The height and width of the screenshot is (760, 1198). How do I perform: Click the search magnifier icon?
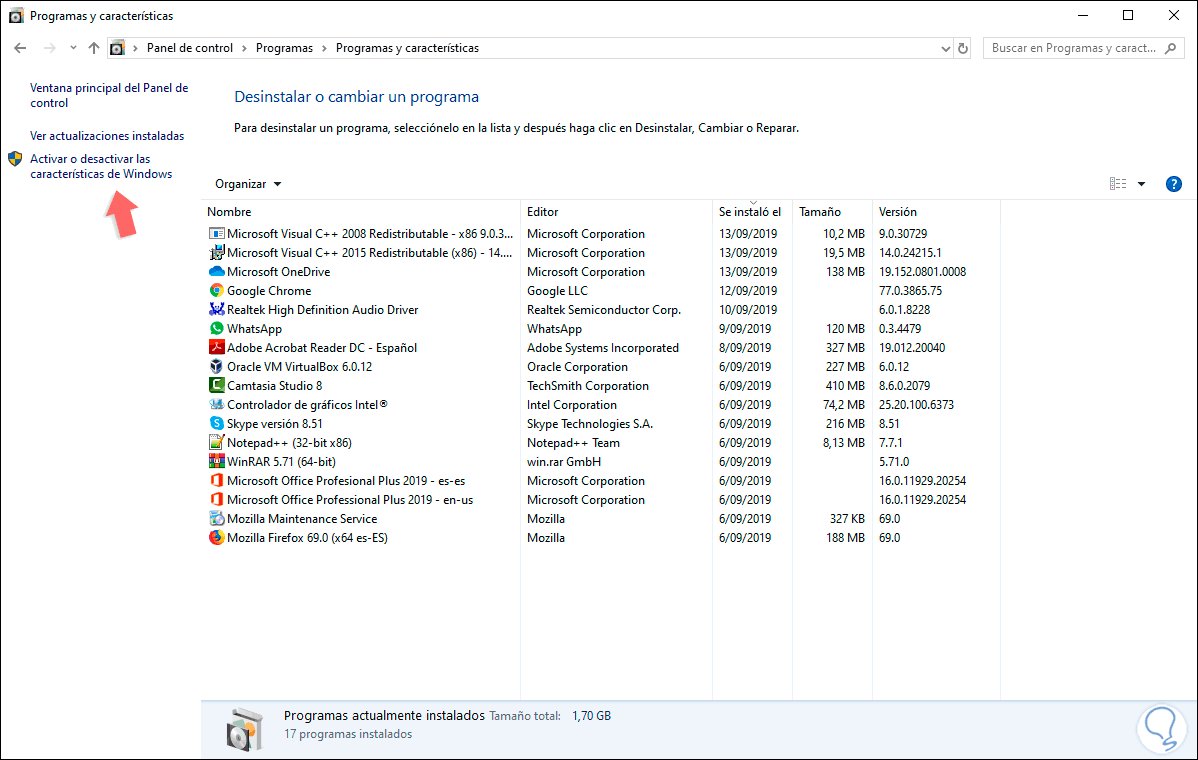[x=1170, y=48]
